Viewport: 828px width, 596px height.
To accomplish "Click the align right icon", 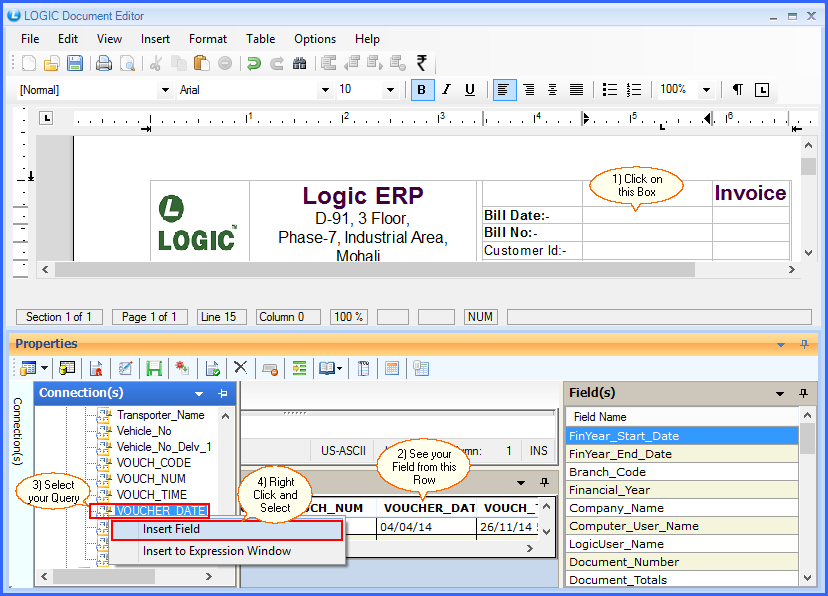I will click(529, 90).
